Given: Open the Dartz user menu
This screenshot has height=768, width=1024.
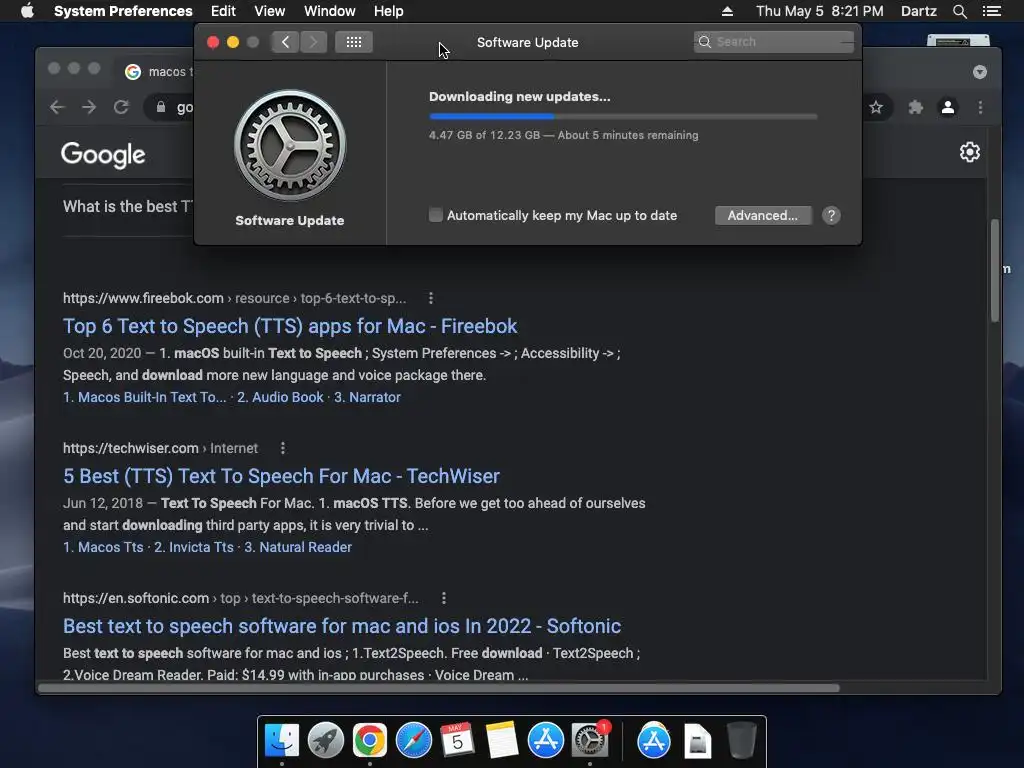Looking at the screenshot, I should pyautogui.click(x=918, y=11).
